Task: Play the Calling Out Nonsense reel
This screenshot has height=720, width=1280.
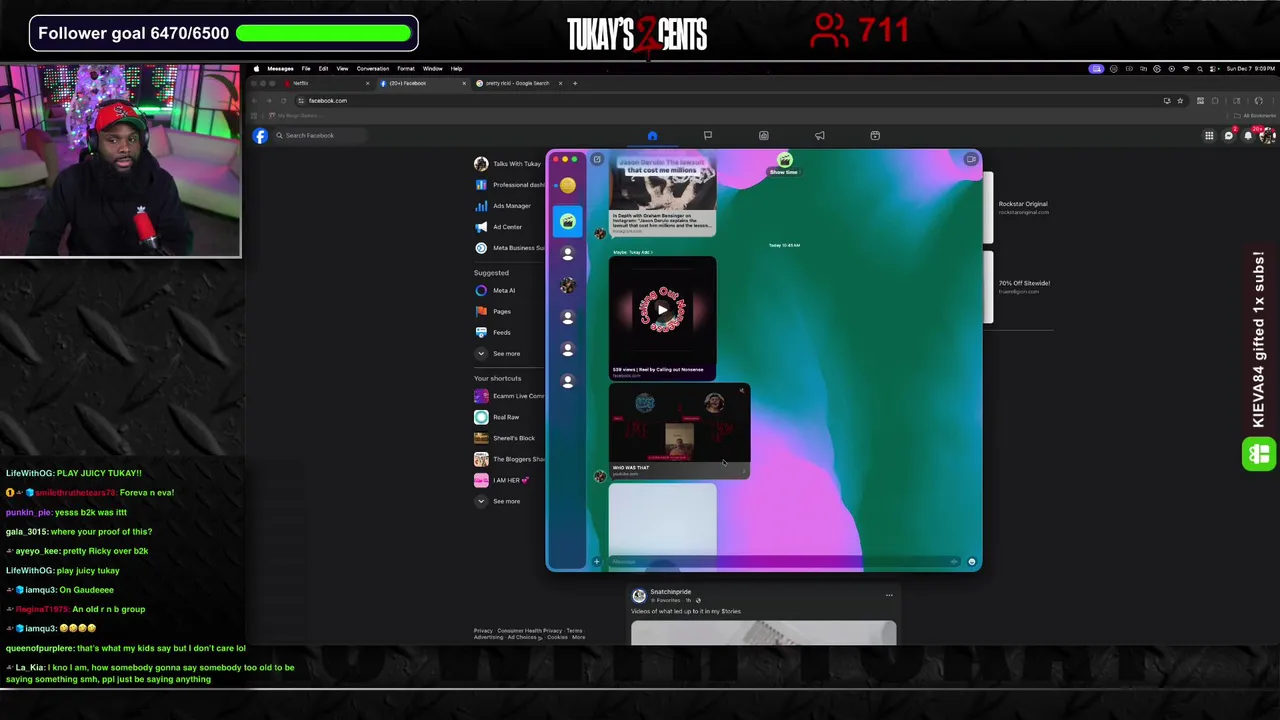Action: click(662, 310)
